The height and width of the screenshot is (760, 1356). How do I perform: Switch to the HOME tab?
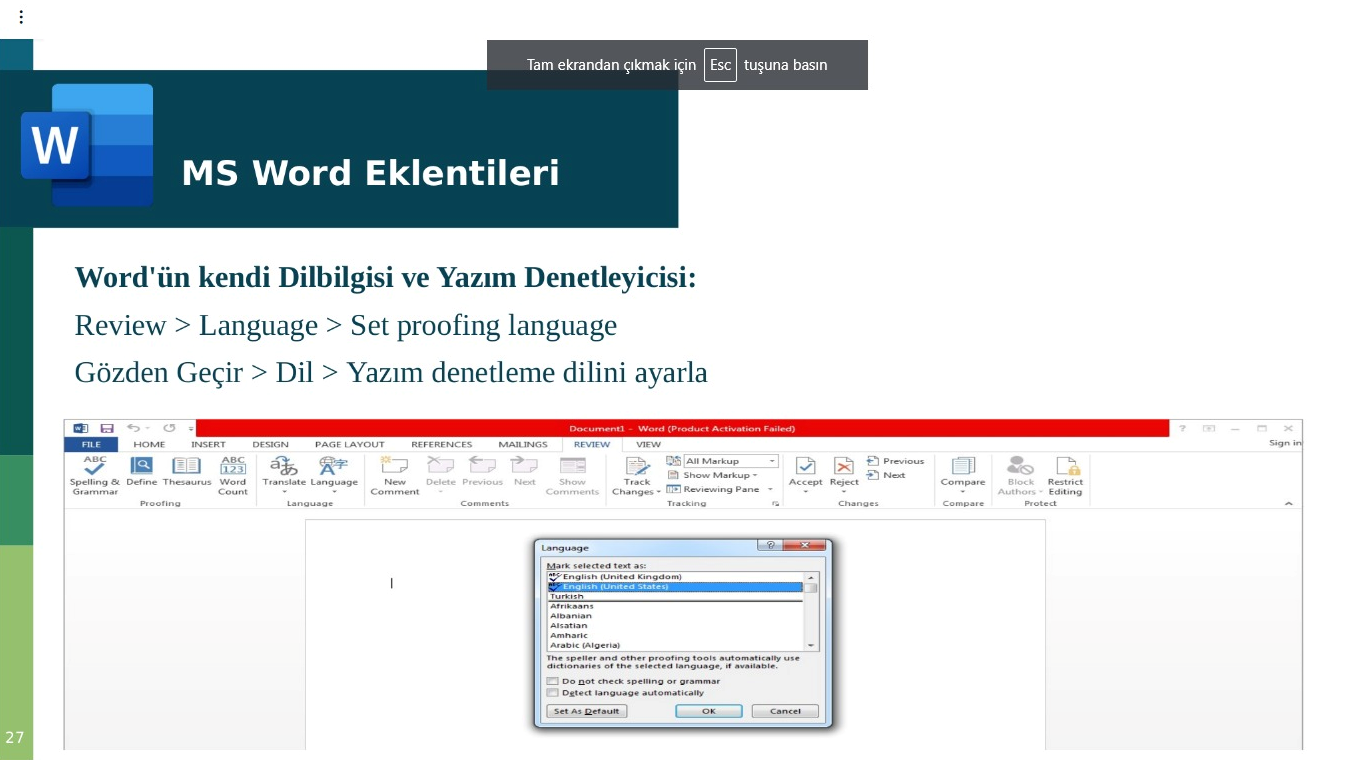click(149, 444)
